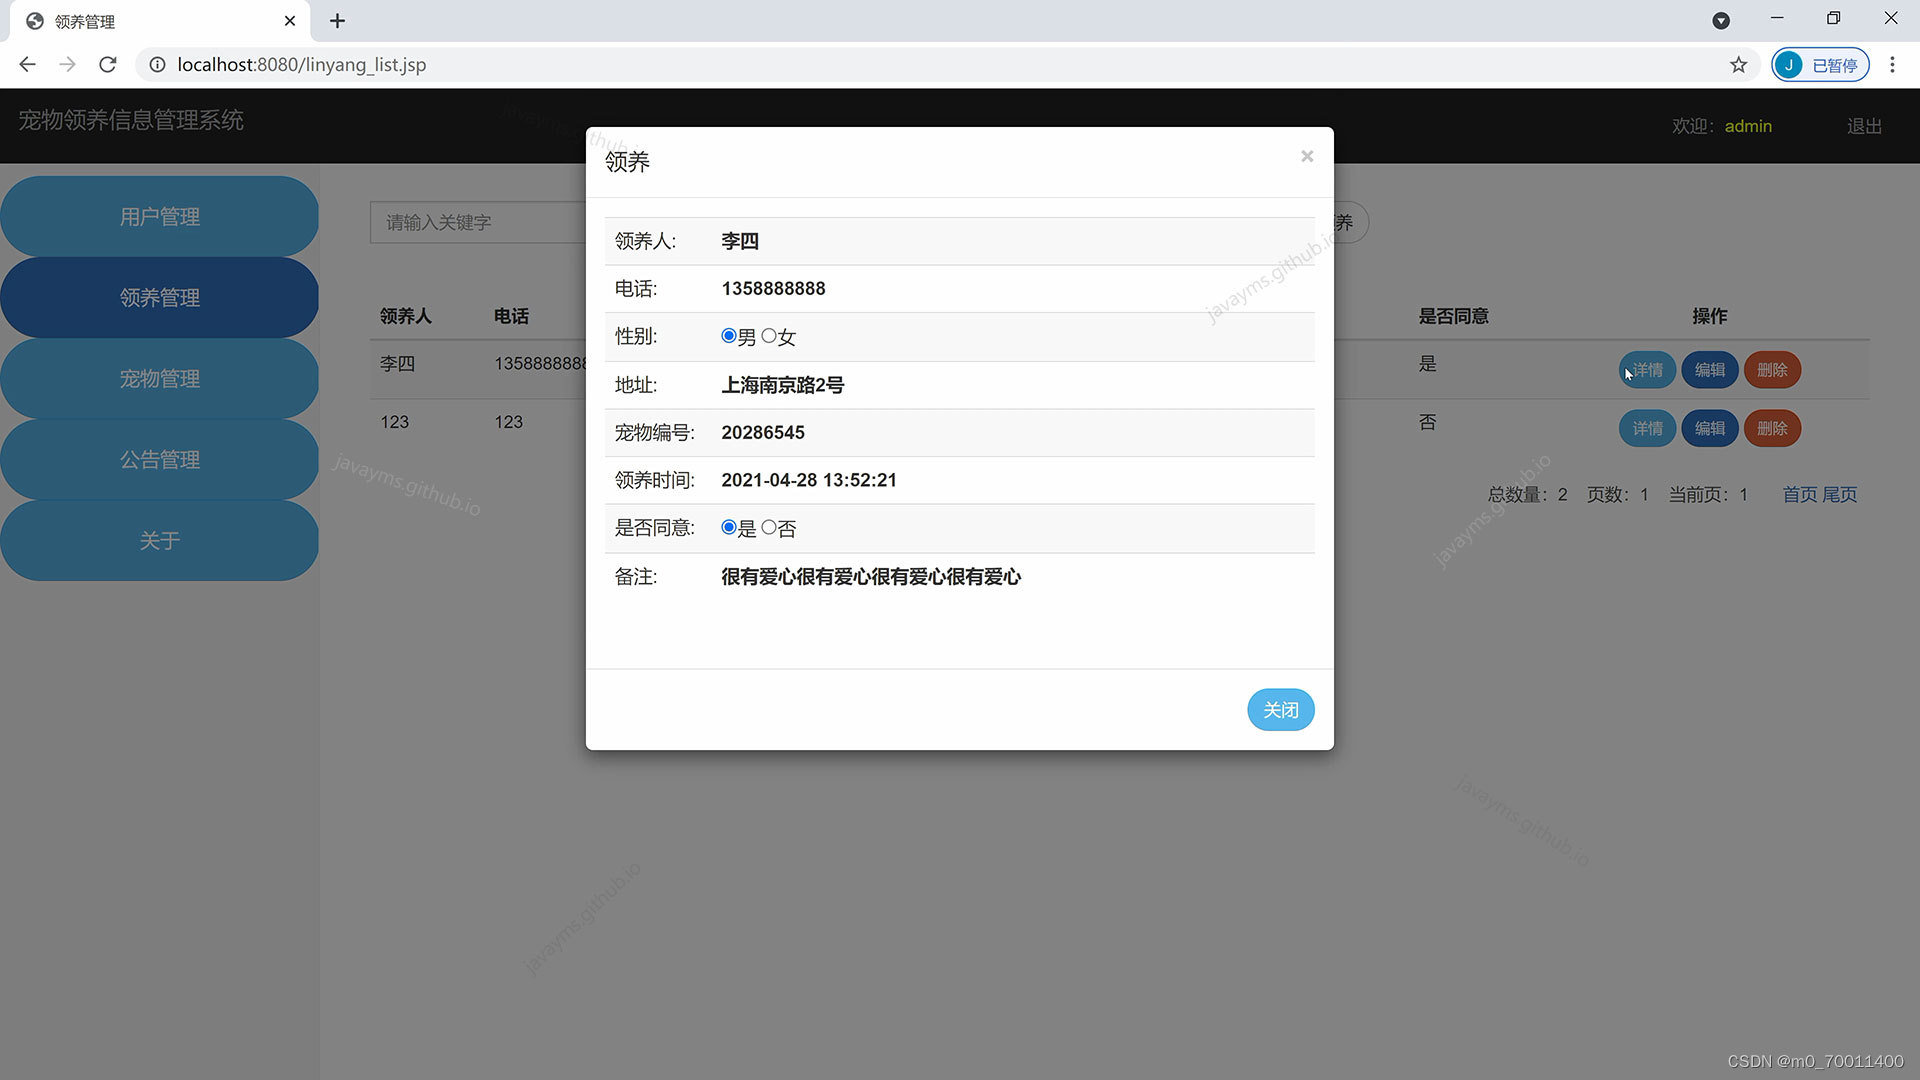Viewport: 1920px width, 1080px height.
Task: Click the browser back navigation arrow
Action: point(27,64)
